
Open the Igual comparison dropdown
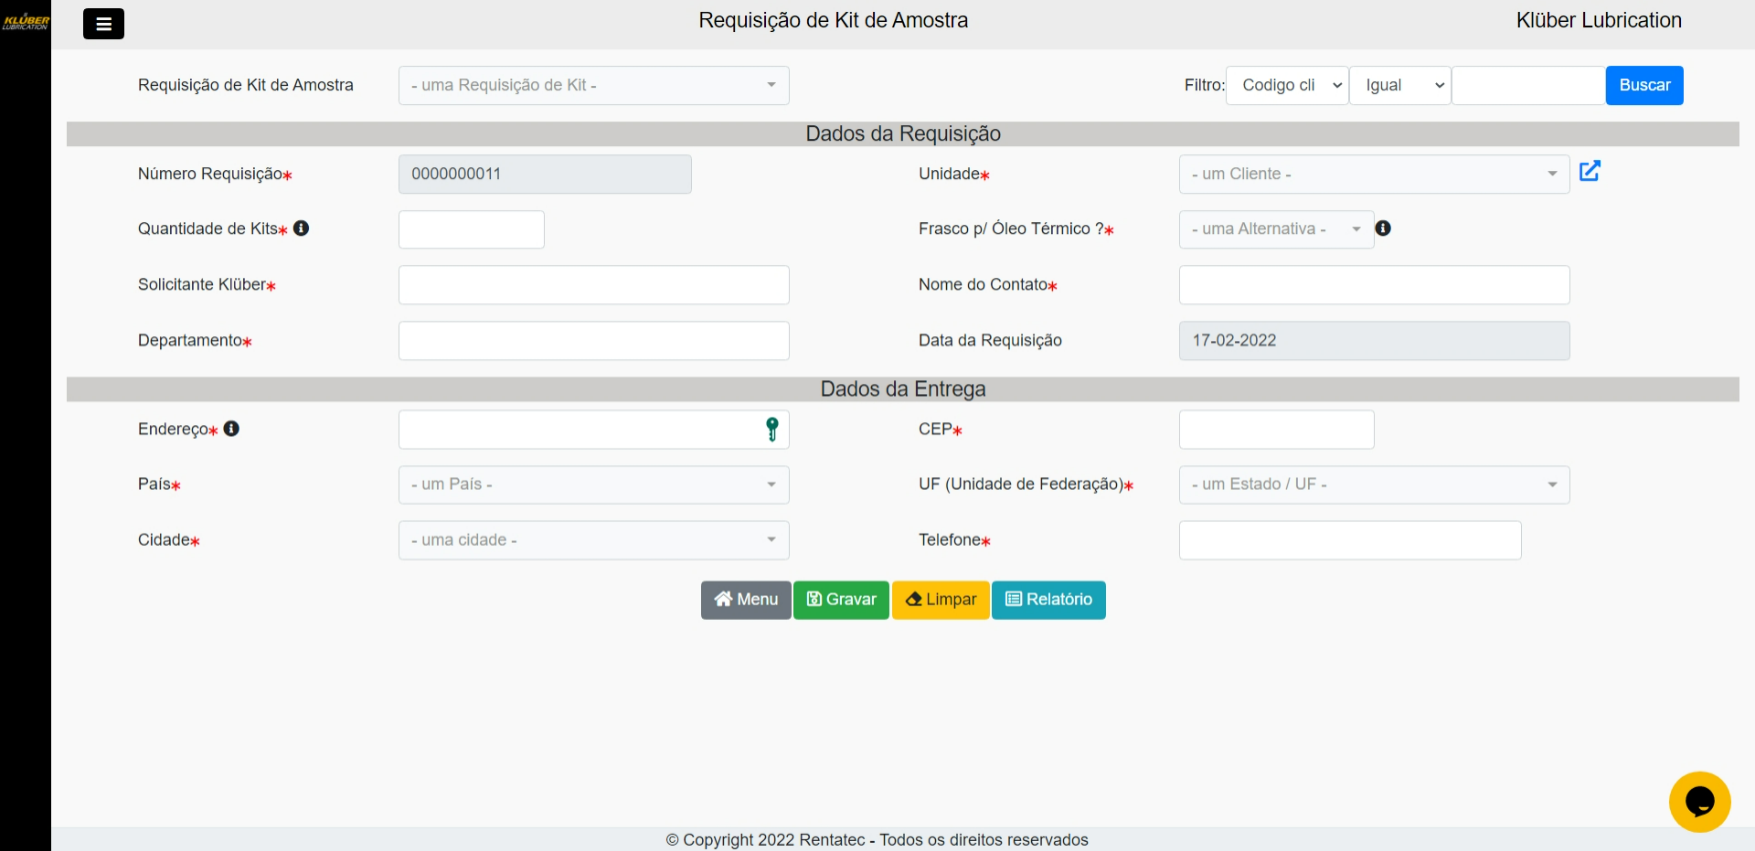click(x=1400, y=85)
